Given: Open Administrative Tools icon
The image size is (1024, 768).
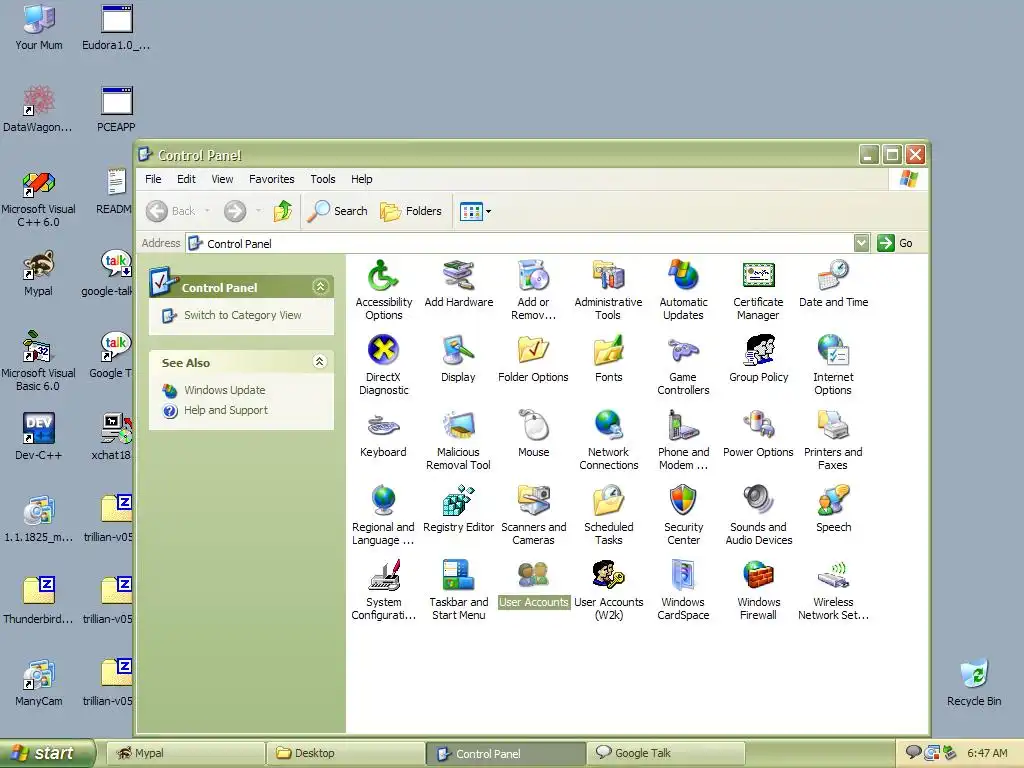Looking at the screenshot, I should [x=608, y=290].
